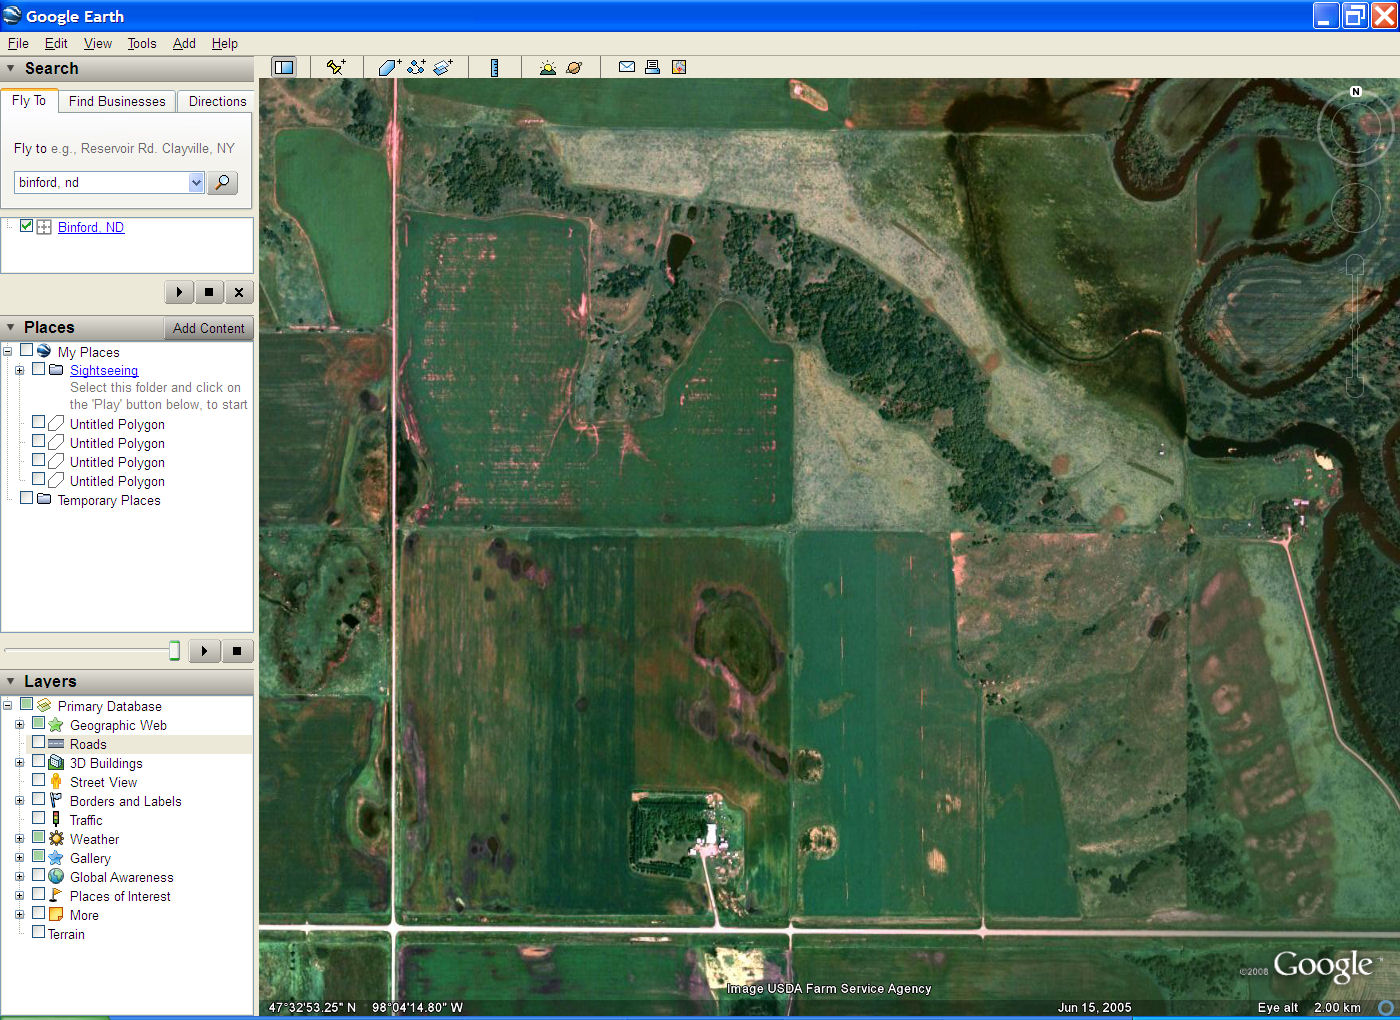Viewport: 1400px width, 1020px height.
Task: Open the Help menu
Action: pyautogui.click(x=225, y=43)
